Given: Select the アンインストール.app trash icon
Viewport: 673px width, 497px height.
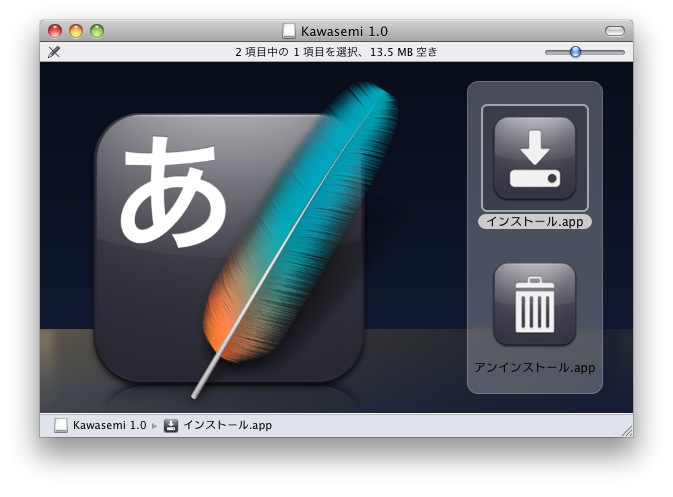Looking at the screenshot, I should click(535, 304).
